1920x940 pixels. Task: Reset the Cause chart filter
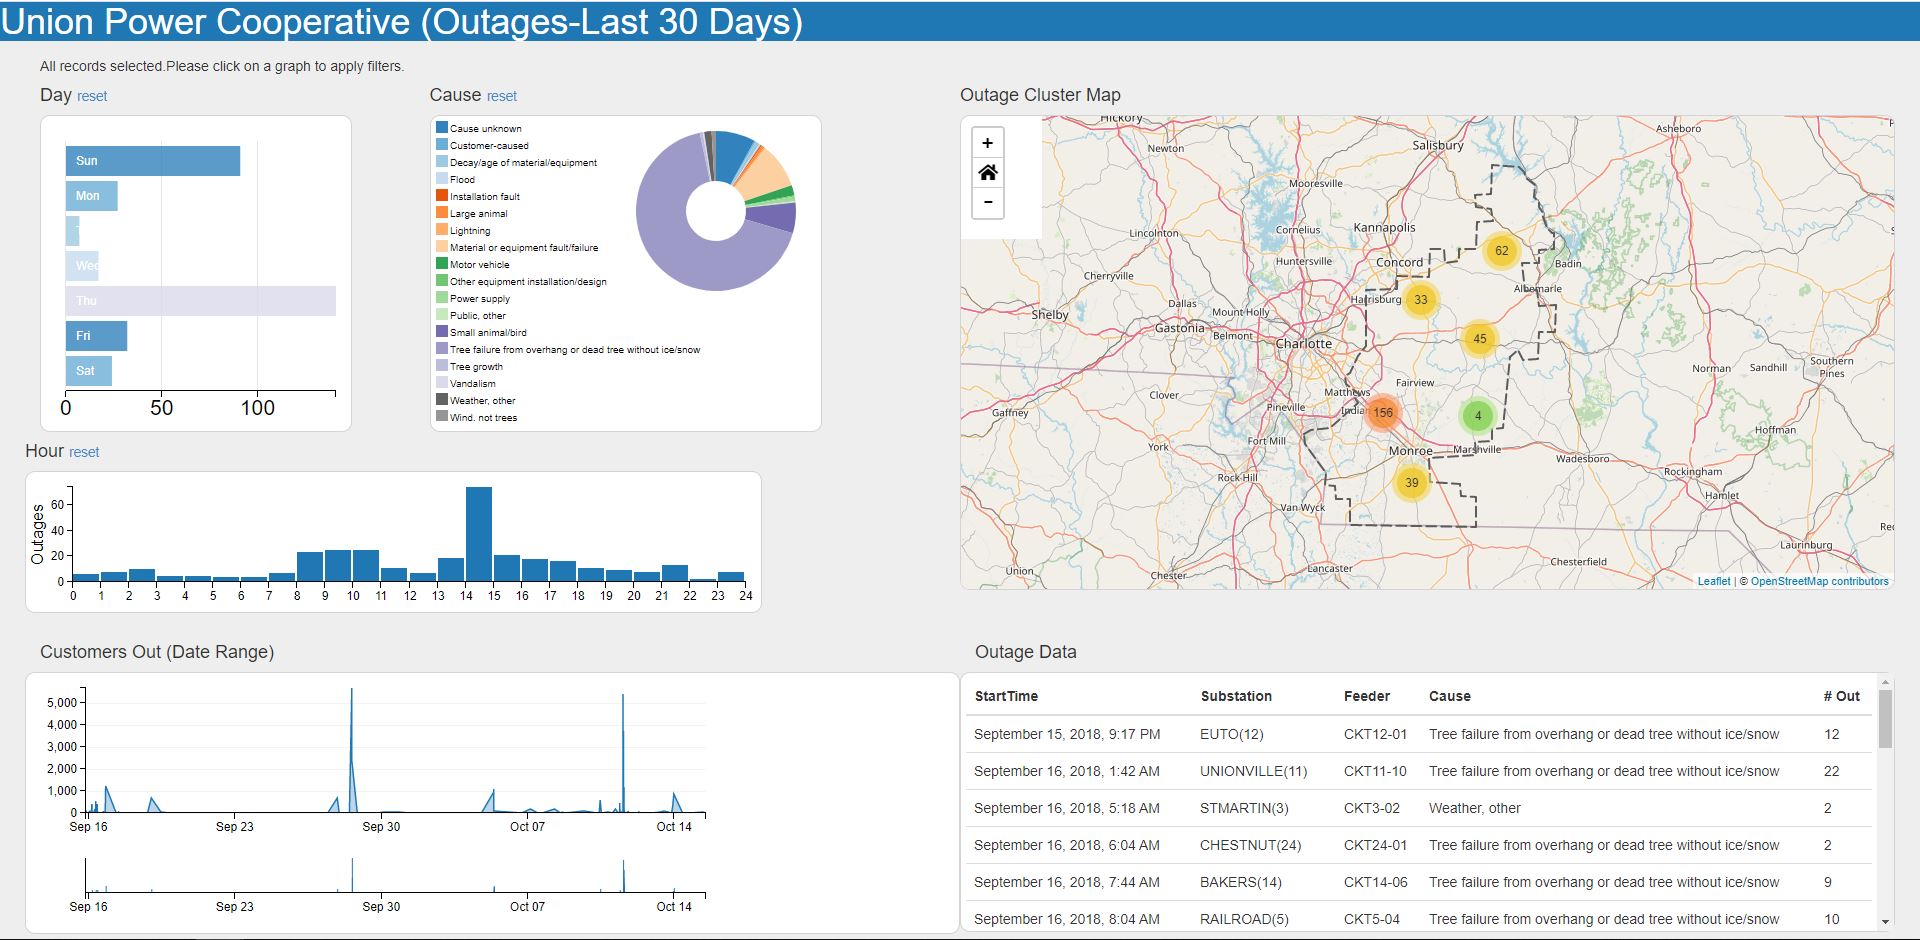pos(502,96)
